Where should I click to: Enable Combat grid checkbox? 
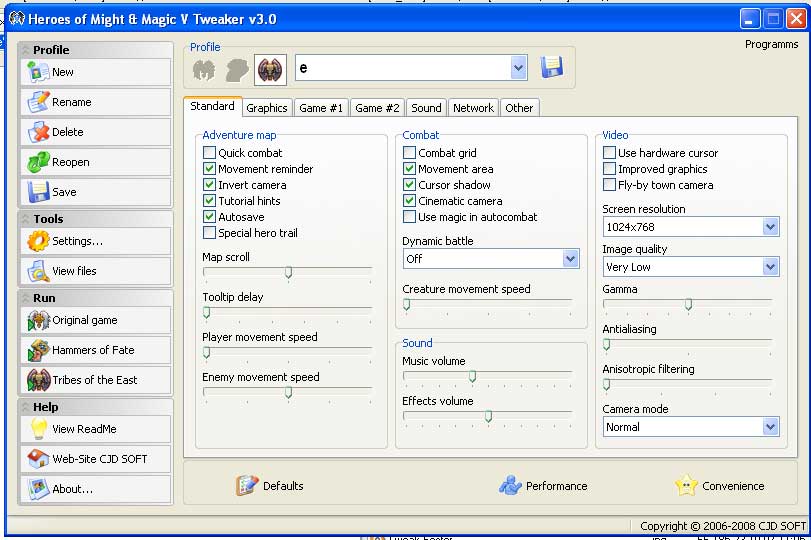click(x=409, y=153)
